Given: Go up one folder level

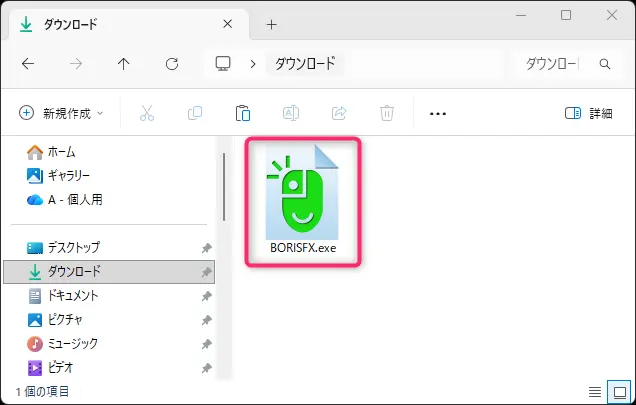Looking at the screenshot, I should click(124, 64).
